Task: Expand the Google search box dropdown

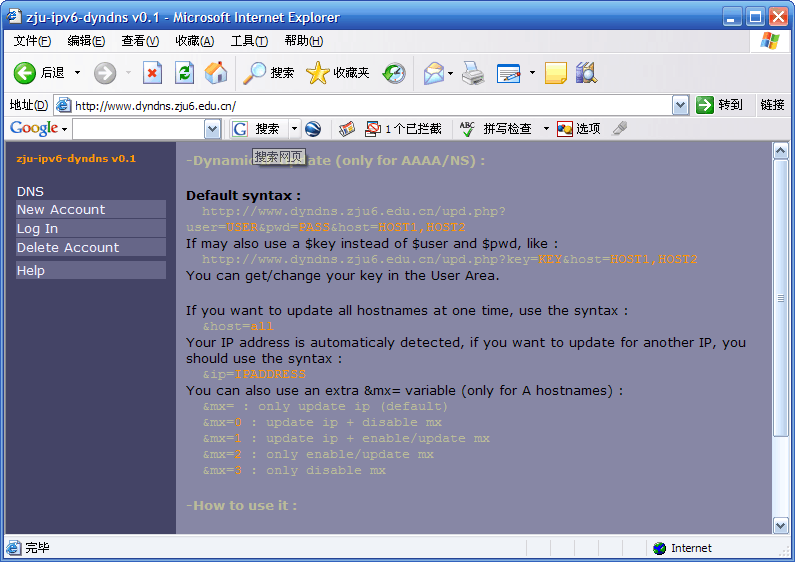Action: point(212,129)
